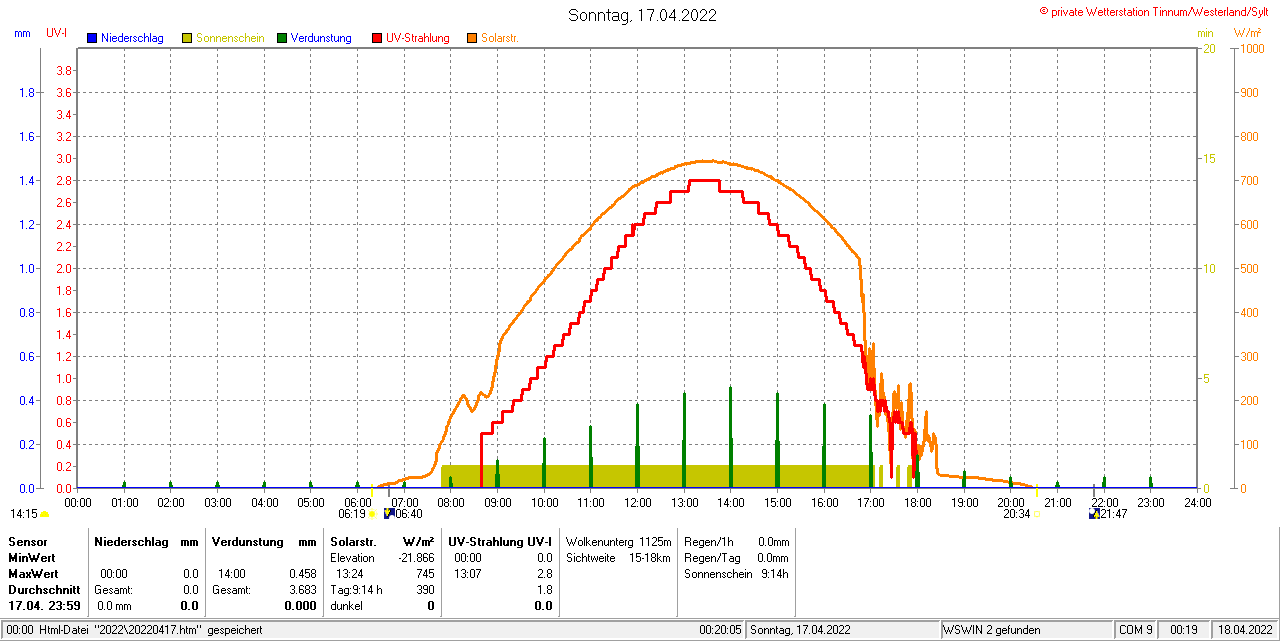The width and height of the screenshot is (1280, 641).
Task: Click the green Verdunstung legend swatch
Action: [x=282, y=38]
